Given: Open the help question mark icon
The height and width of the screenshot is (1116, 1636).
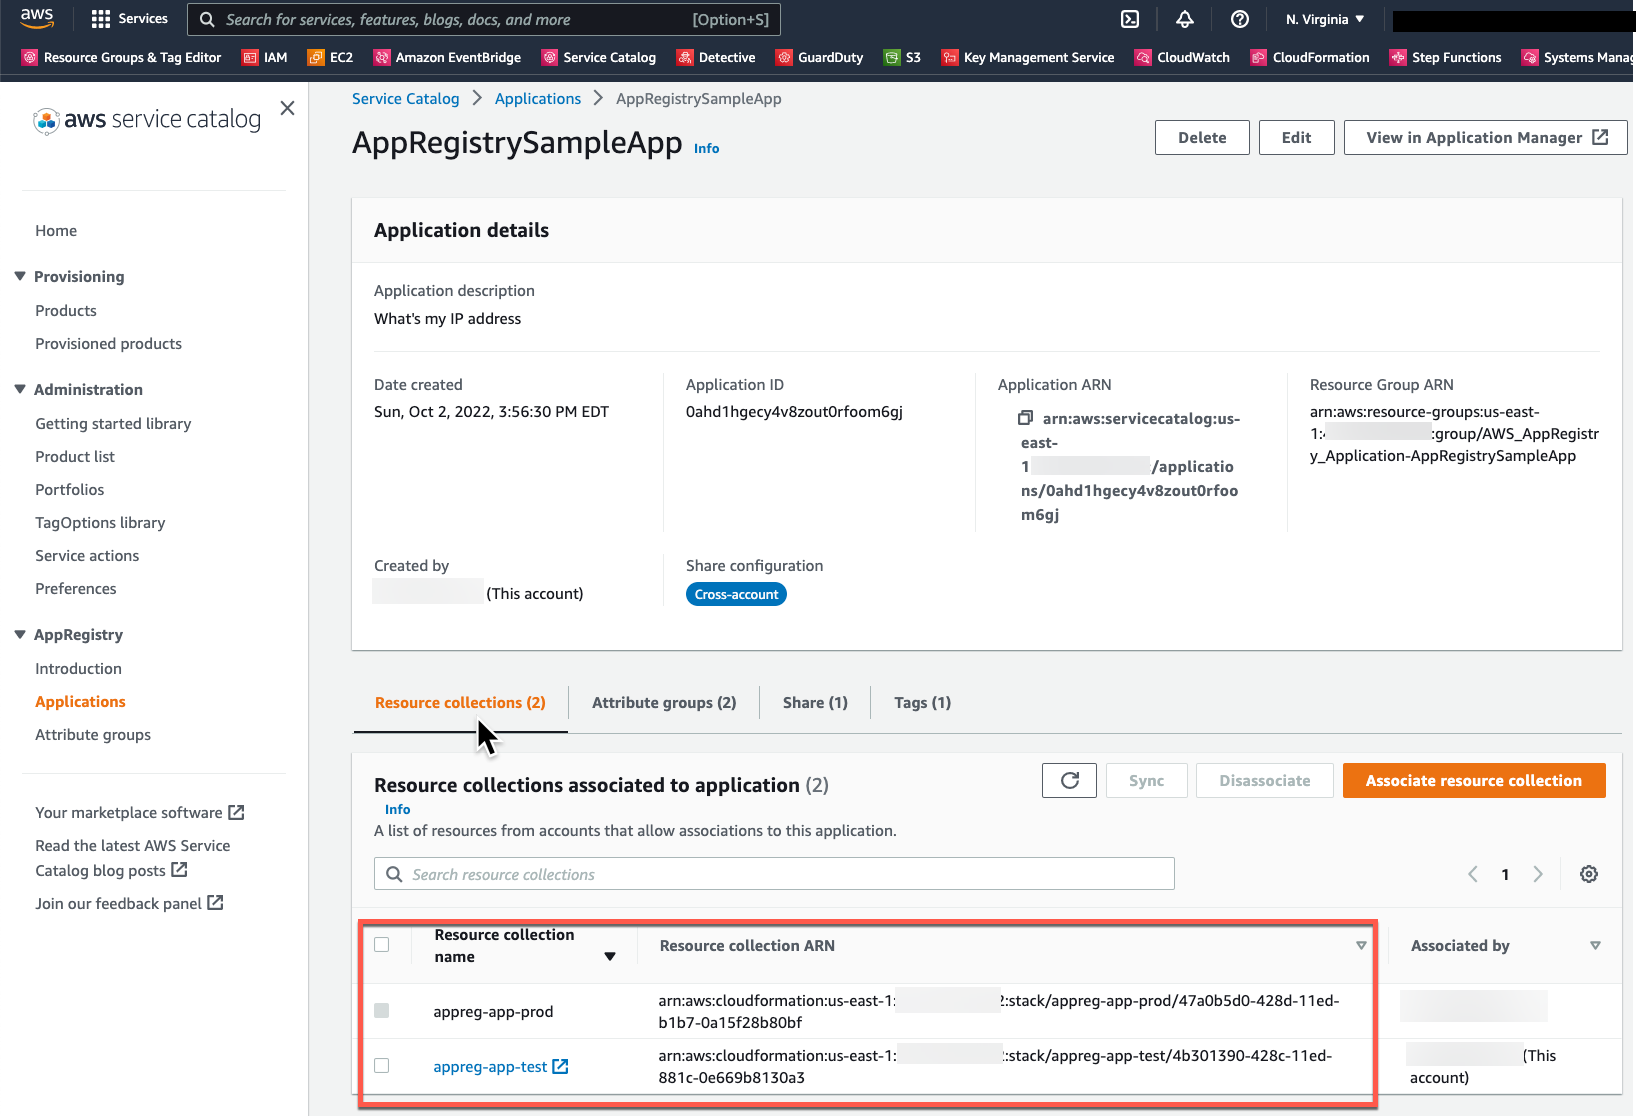Looking at the screenshot, I should (x=1240, y=18).
